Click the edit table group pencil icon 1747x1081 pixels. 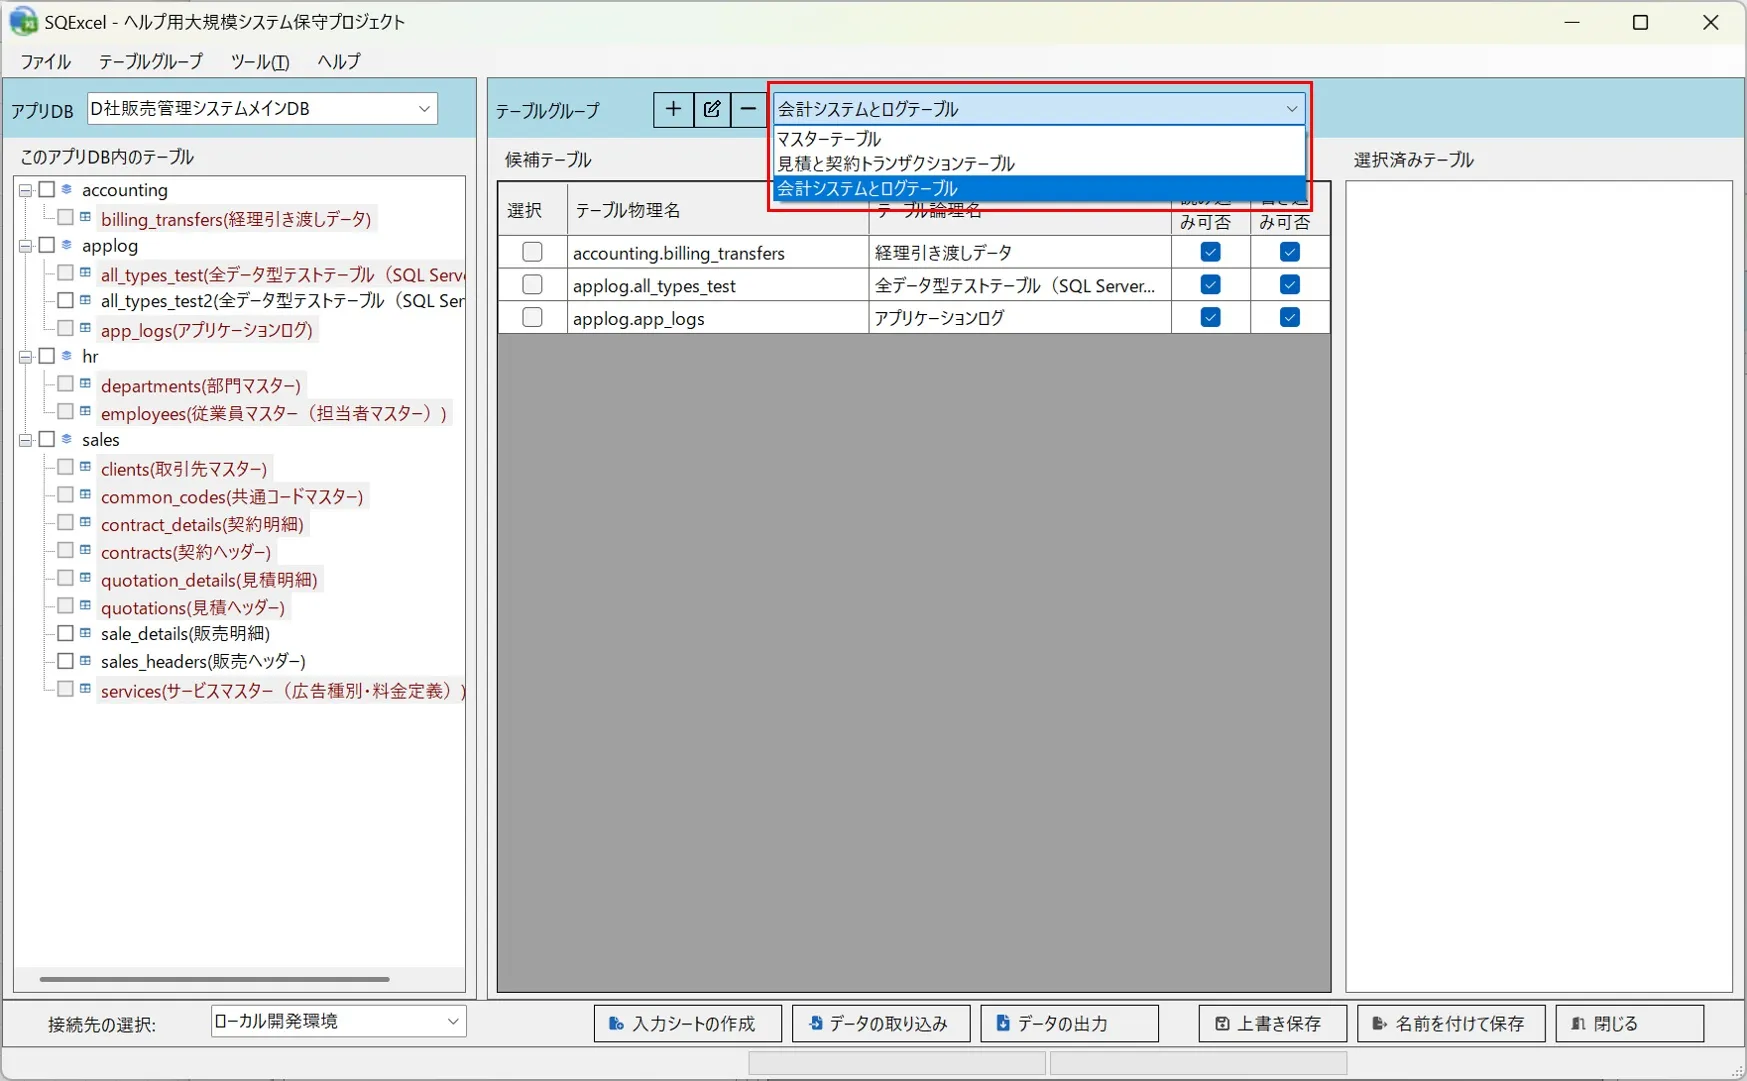coord(711,109)
